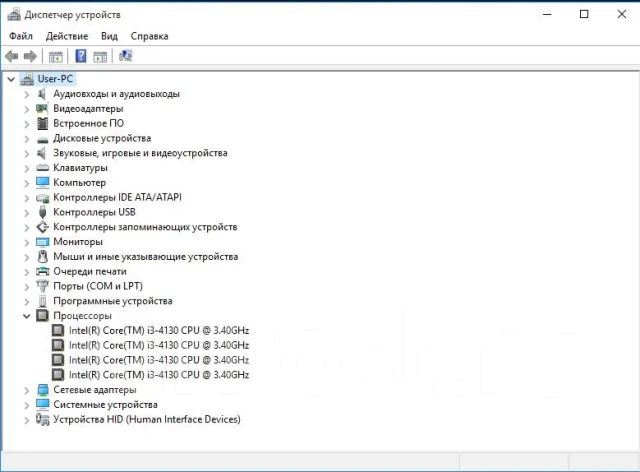The height and width of the screenshot is (472, 640).
Task: Open the Действие menu
Action: click(x=67, y=36)
